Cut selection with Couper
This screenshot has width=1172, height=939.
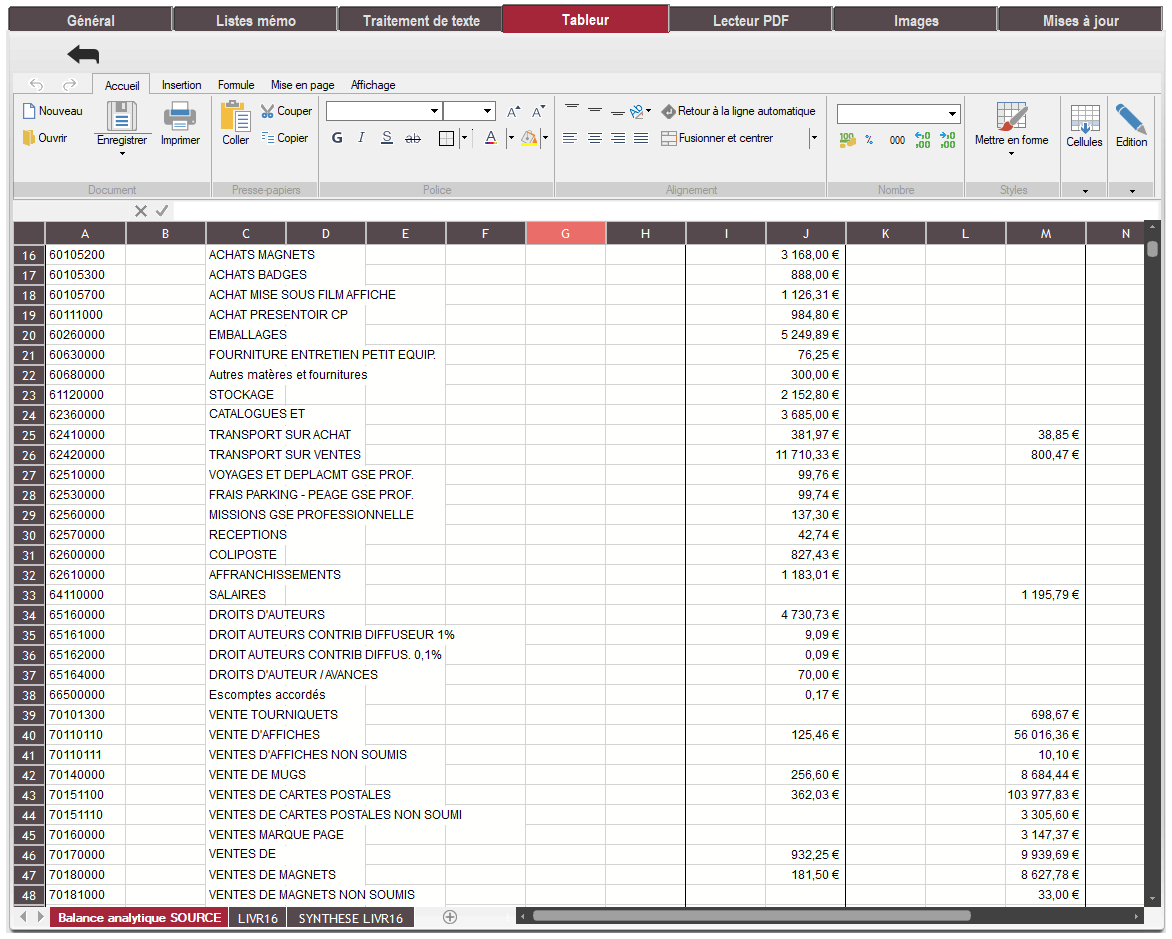[x=286, y=111]
